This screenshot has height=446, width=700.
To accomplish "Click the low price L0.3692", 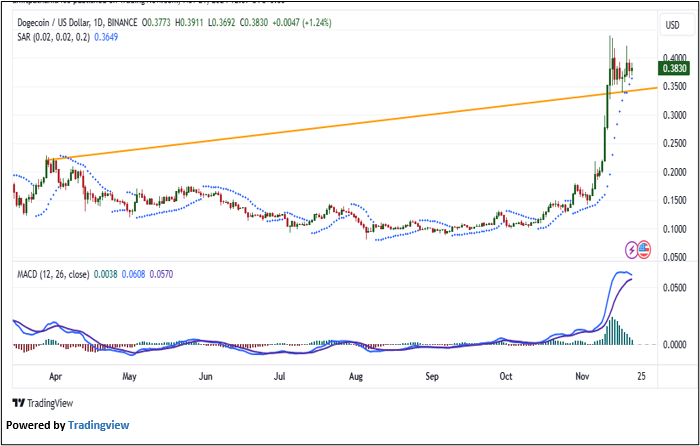I will pos(221,22).
